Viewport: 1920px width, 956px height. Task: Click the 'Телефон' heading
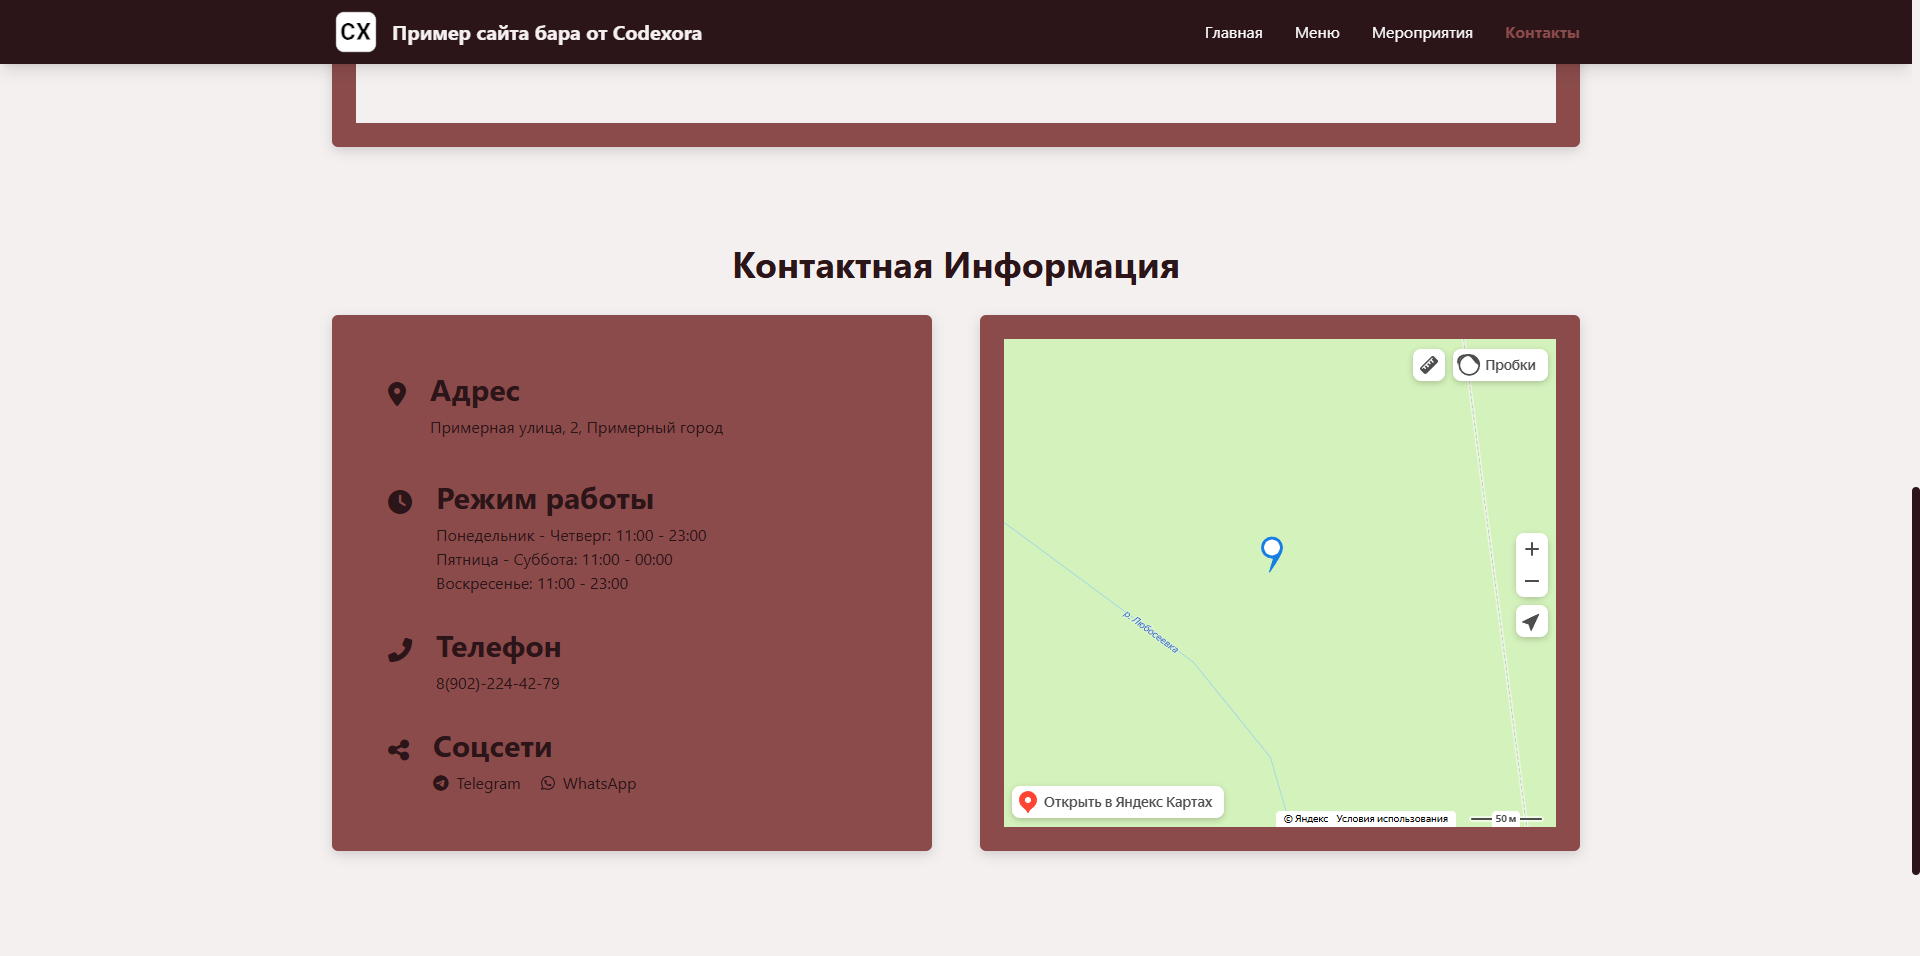[499, 647]
